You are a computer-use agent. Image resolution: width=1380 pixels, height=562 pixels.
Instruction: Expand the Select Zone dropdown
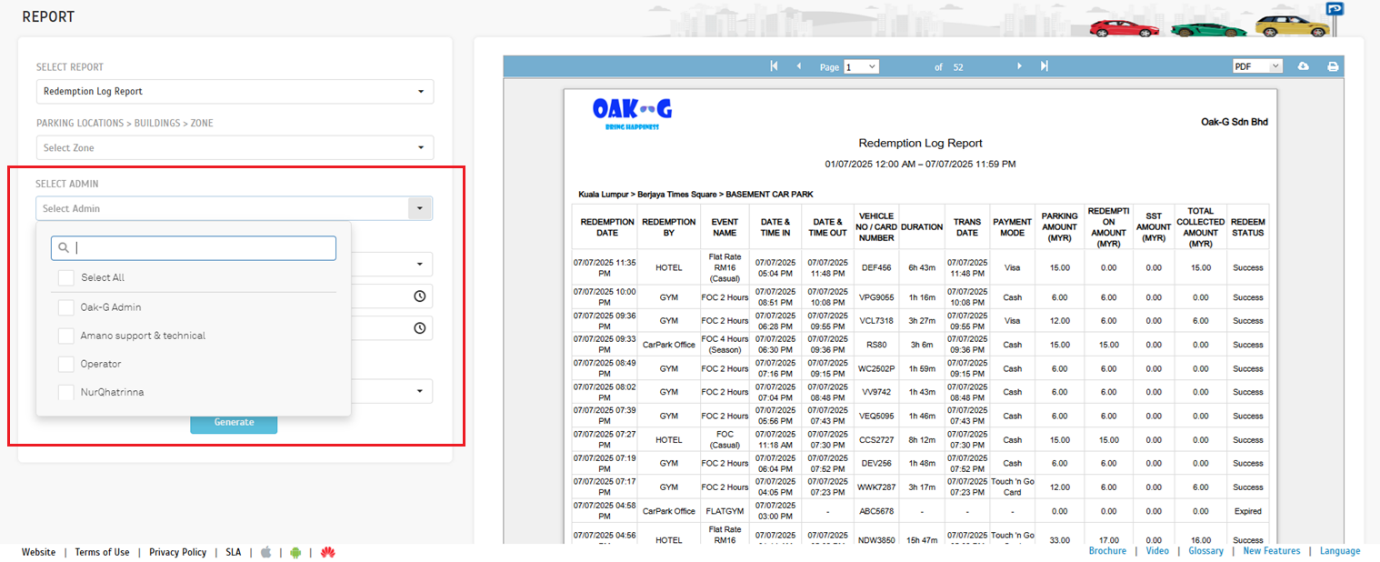(235, 148)
